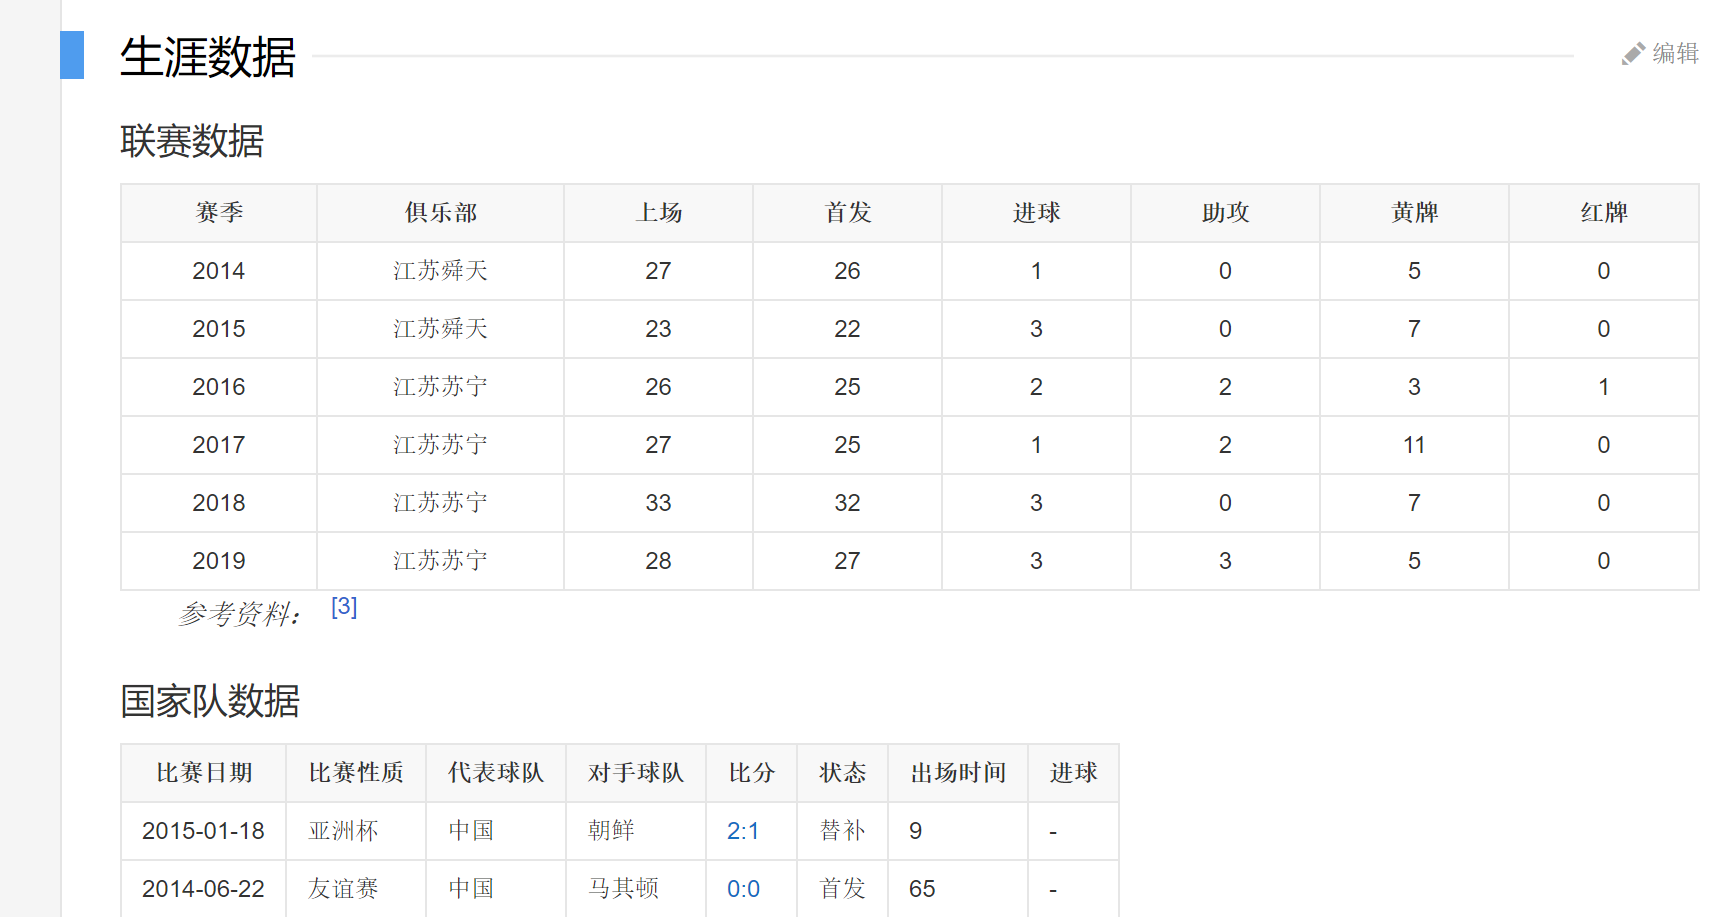Click 江苏舜天 in the 2015 row

point(440,329)
